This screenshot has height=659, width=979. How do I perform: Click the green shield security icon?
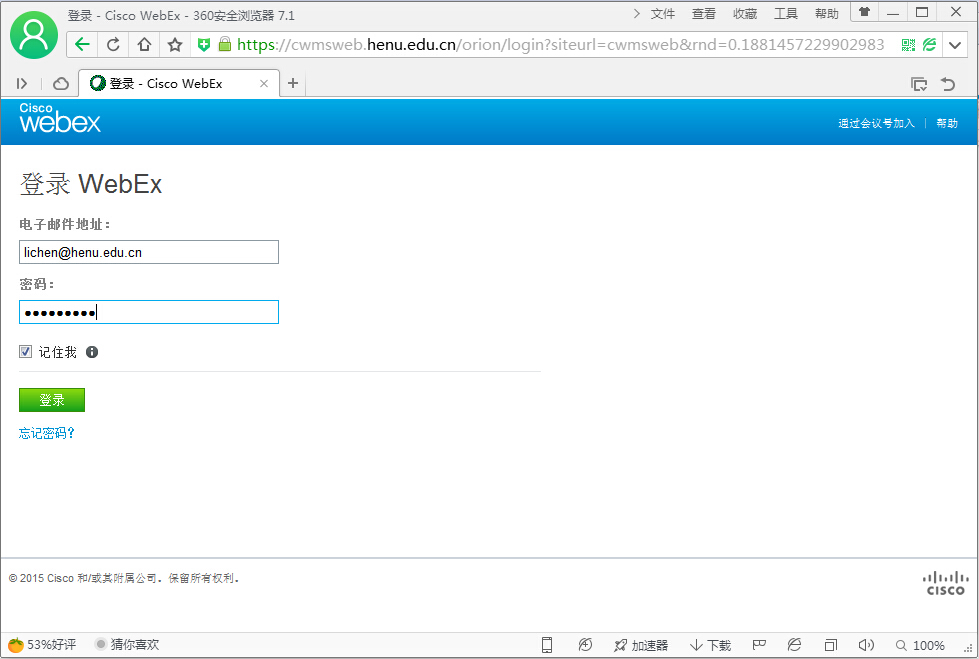204,44
